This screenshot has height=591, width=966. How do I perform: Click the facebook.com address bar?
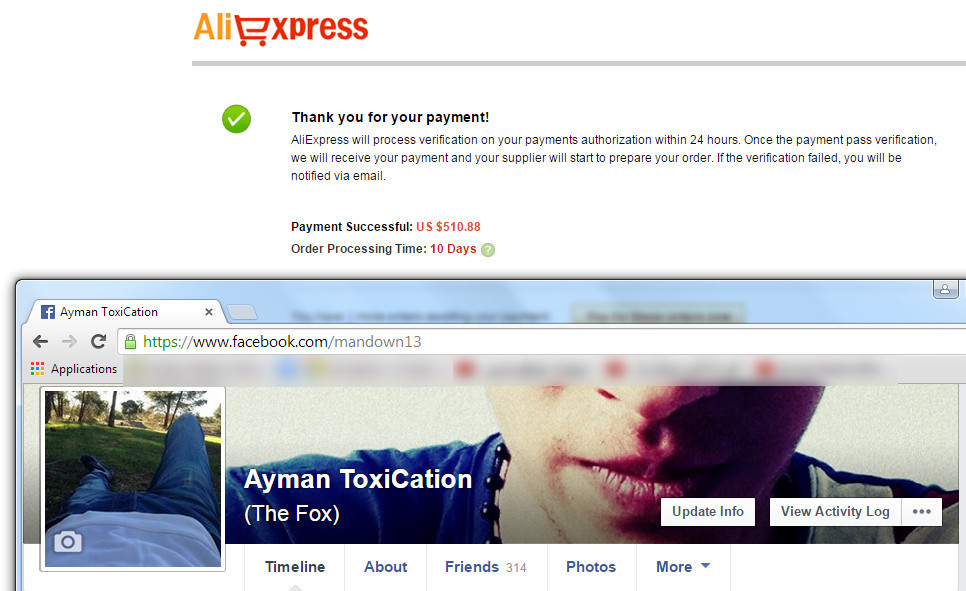542,341
